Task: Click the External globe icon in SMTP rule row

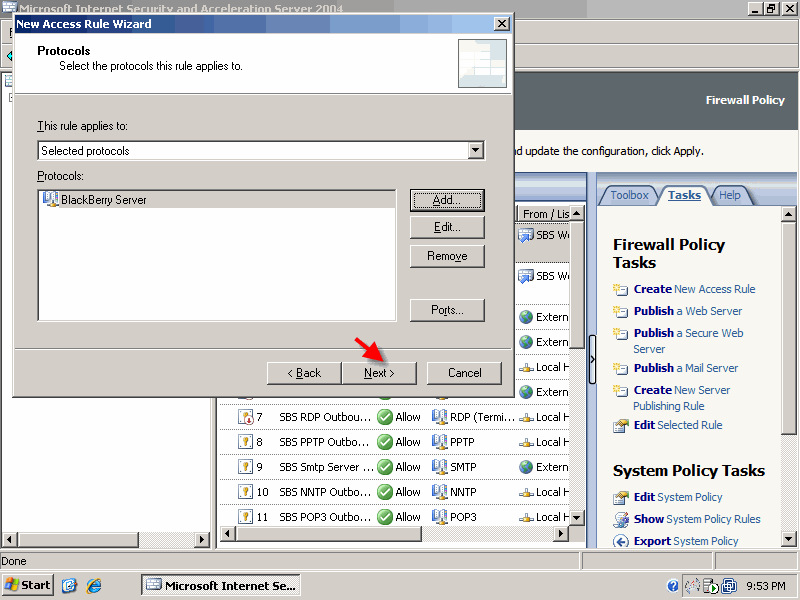Action: 526,467
